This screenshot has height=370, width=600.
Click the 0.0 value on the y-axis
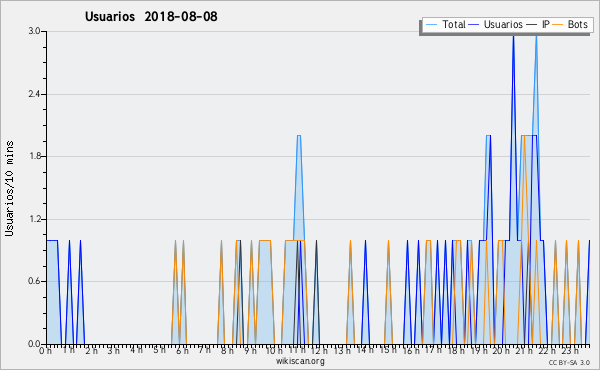point(34,344)
